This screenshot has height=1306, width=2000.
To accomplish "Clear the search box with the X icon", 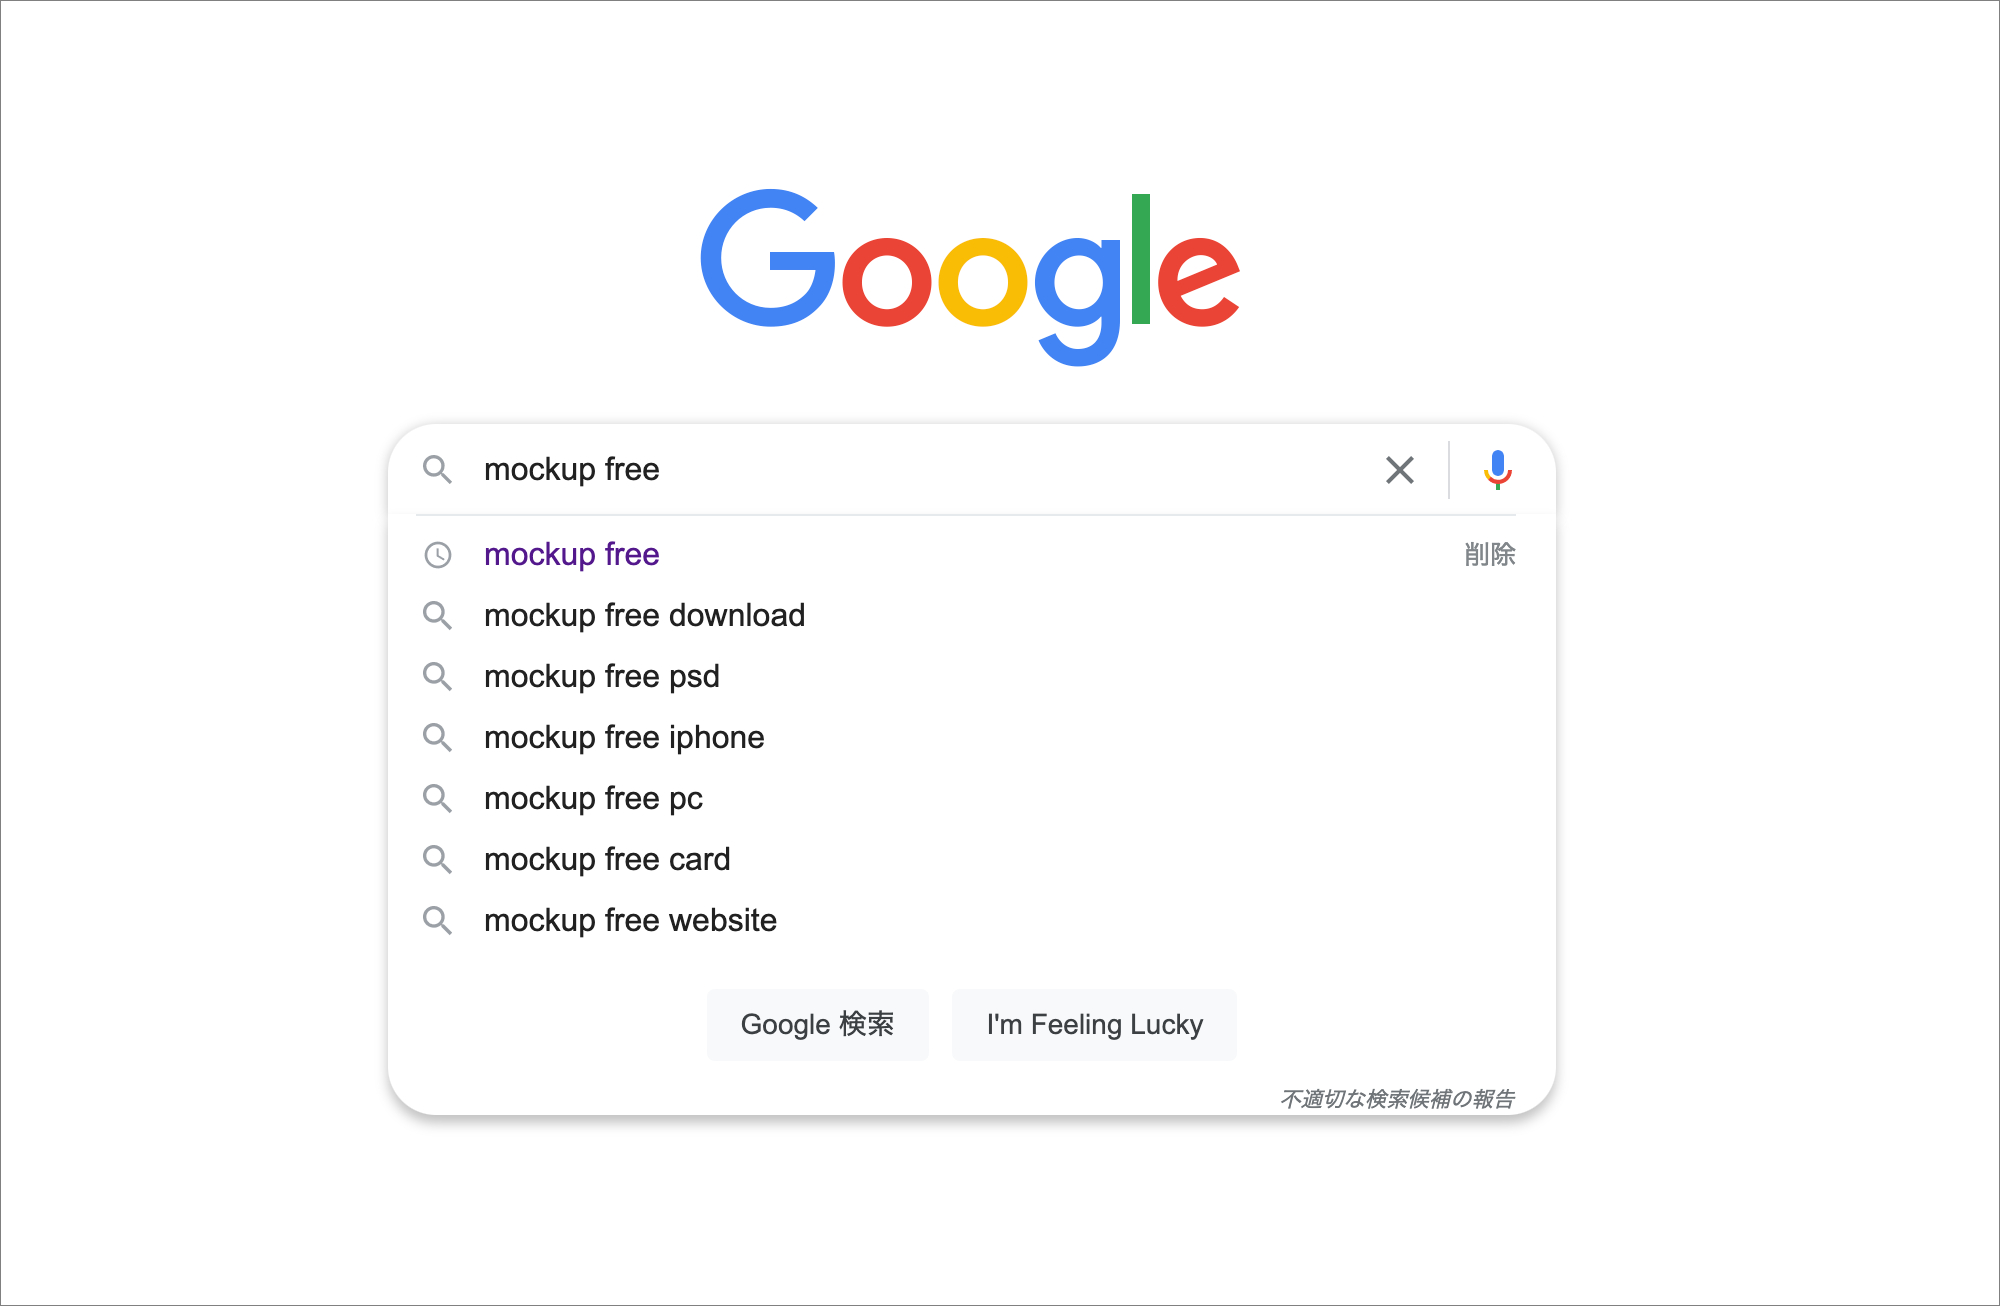I will pos(1399,470).
